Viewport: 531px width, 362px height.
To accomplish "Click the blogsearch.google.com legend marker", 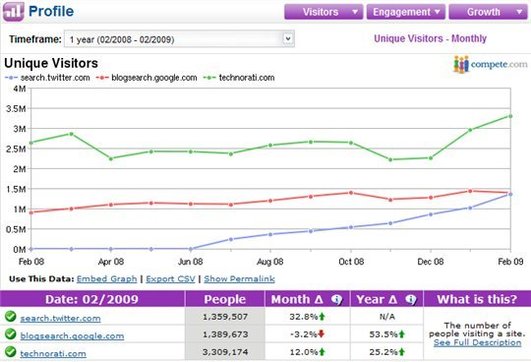I will click(x=102, y=78).
